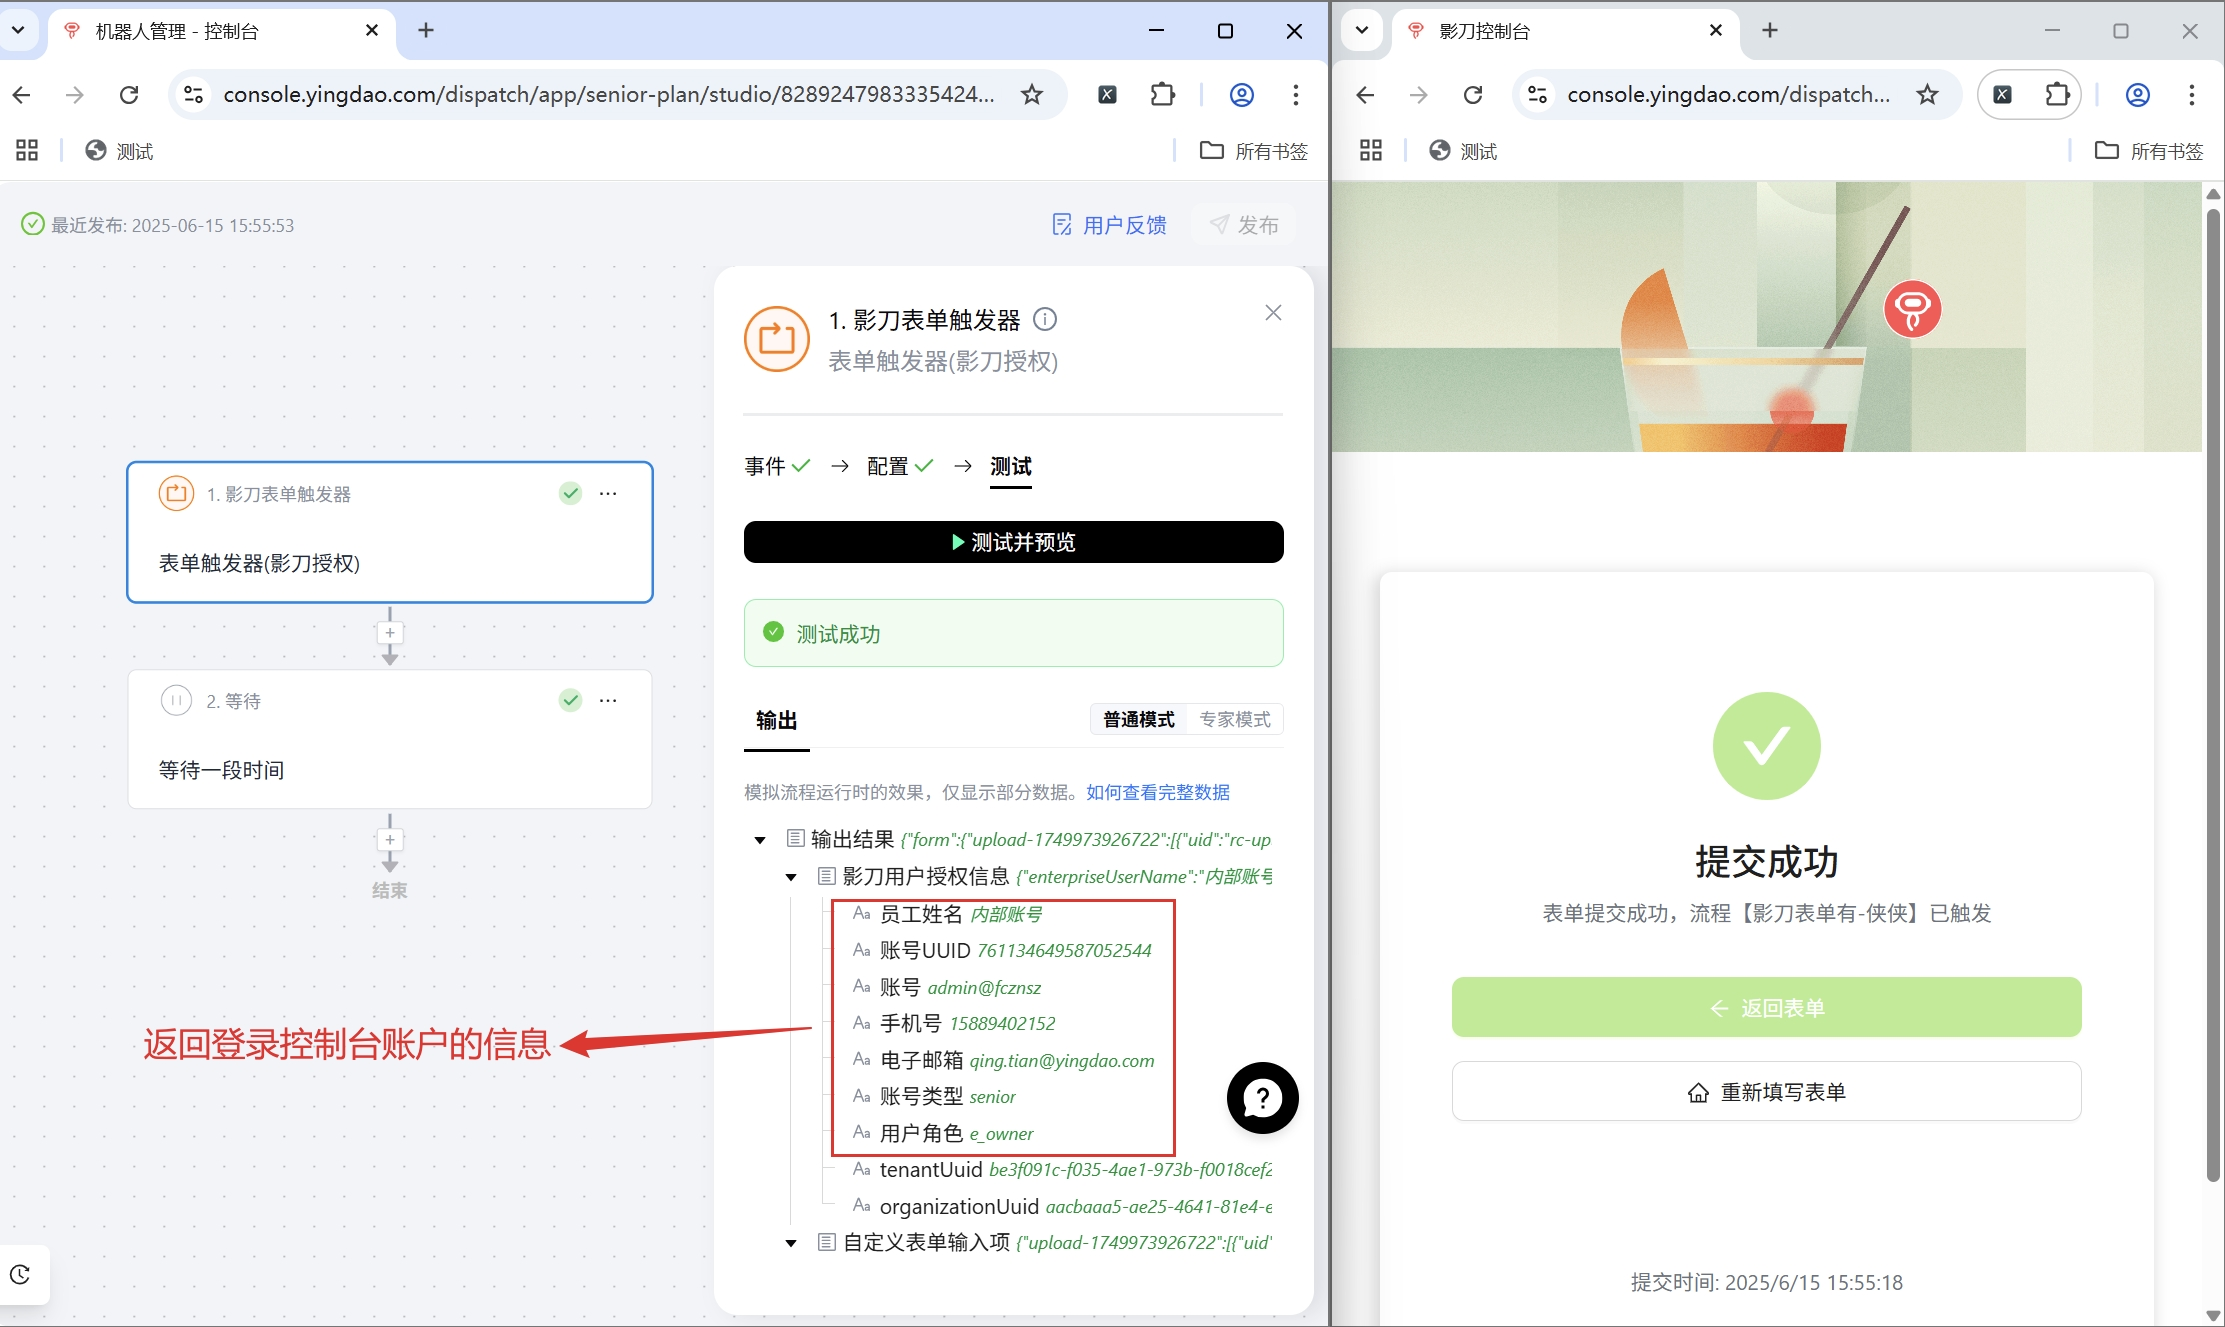The image size is (2225, 1327).
Task: Open more options for 等待 node
Action: [x=608, y=701]
